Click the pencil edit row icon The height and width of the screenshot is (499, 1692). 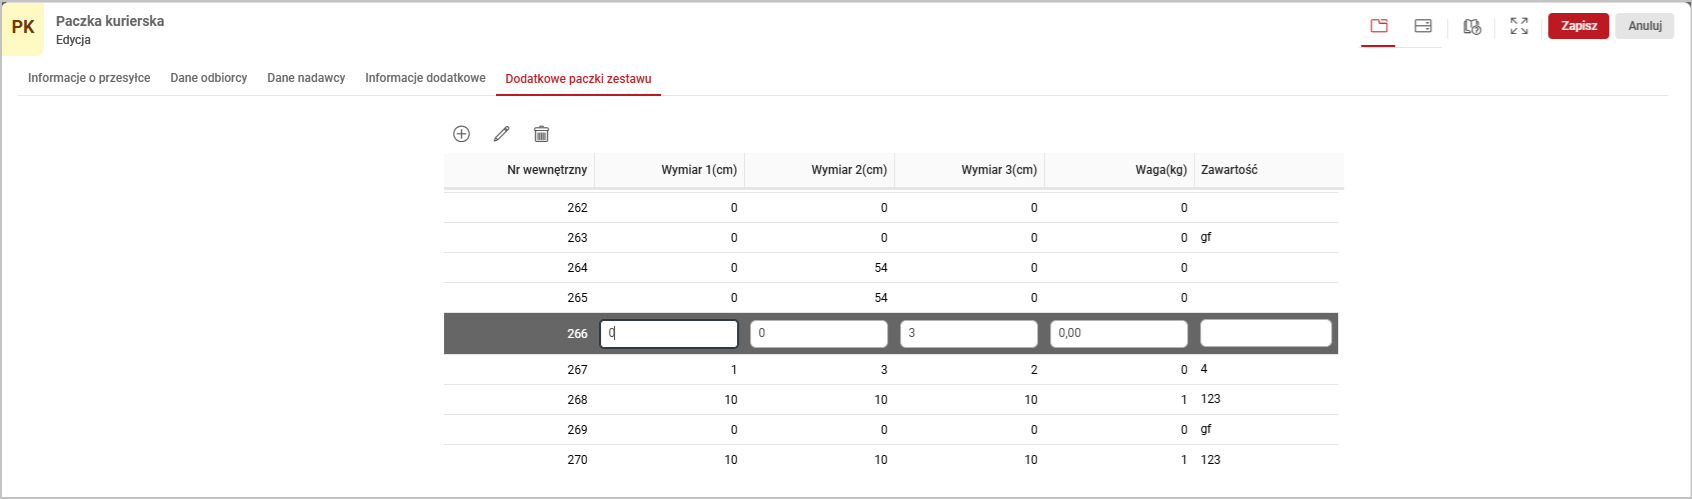[x=501, y=134]
